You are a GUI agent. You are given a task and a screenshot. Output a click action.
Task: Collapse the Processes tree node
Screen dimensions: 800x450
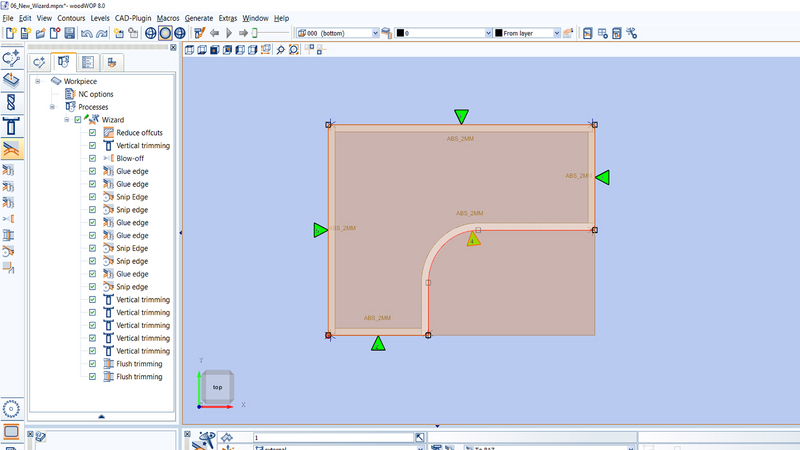[x=52, y=107]
